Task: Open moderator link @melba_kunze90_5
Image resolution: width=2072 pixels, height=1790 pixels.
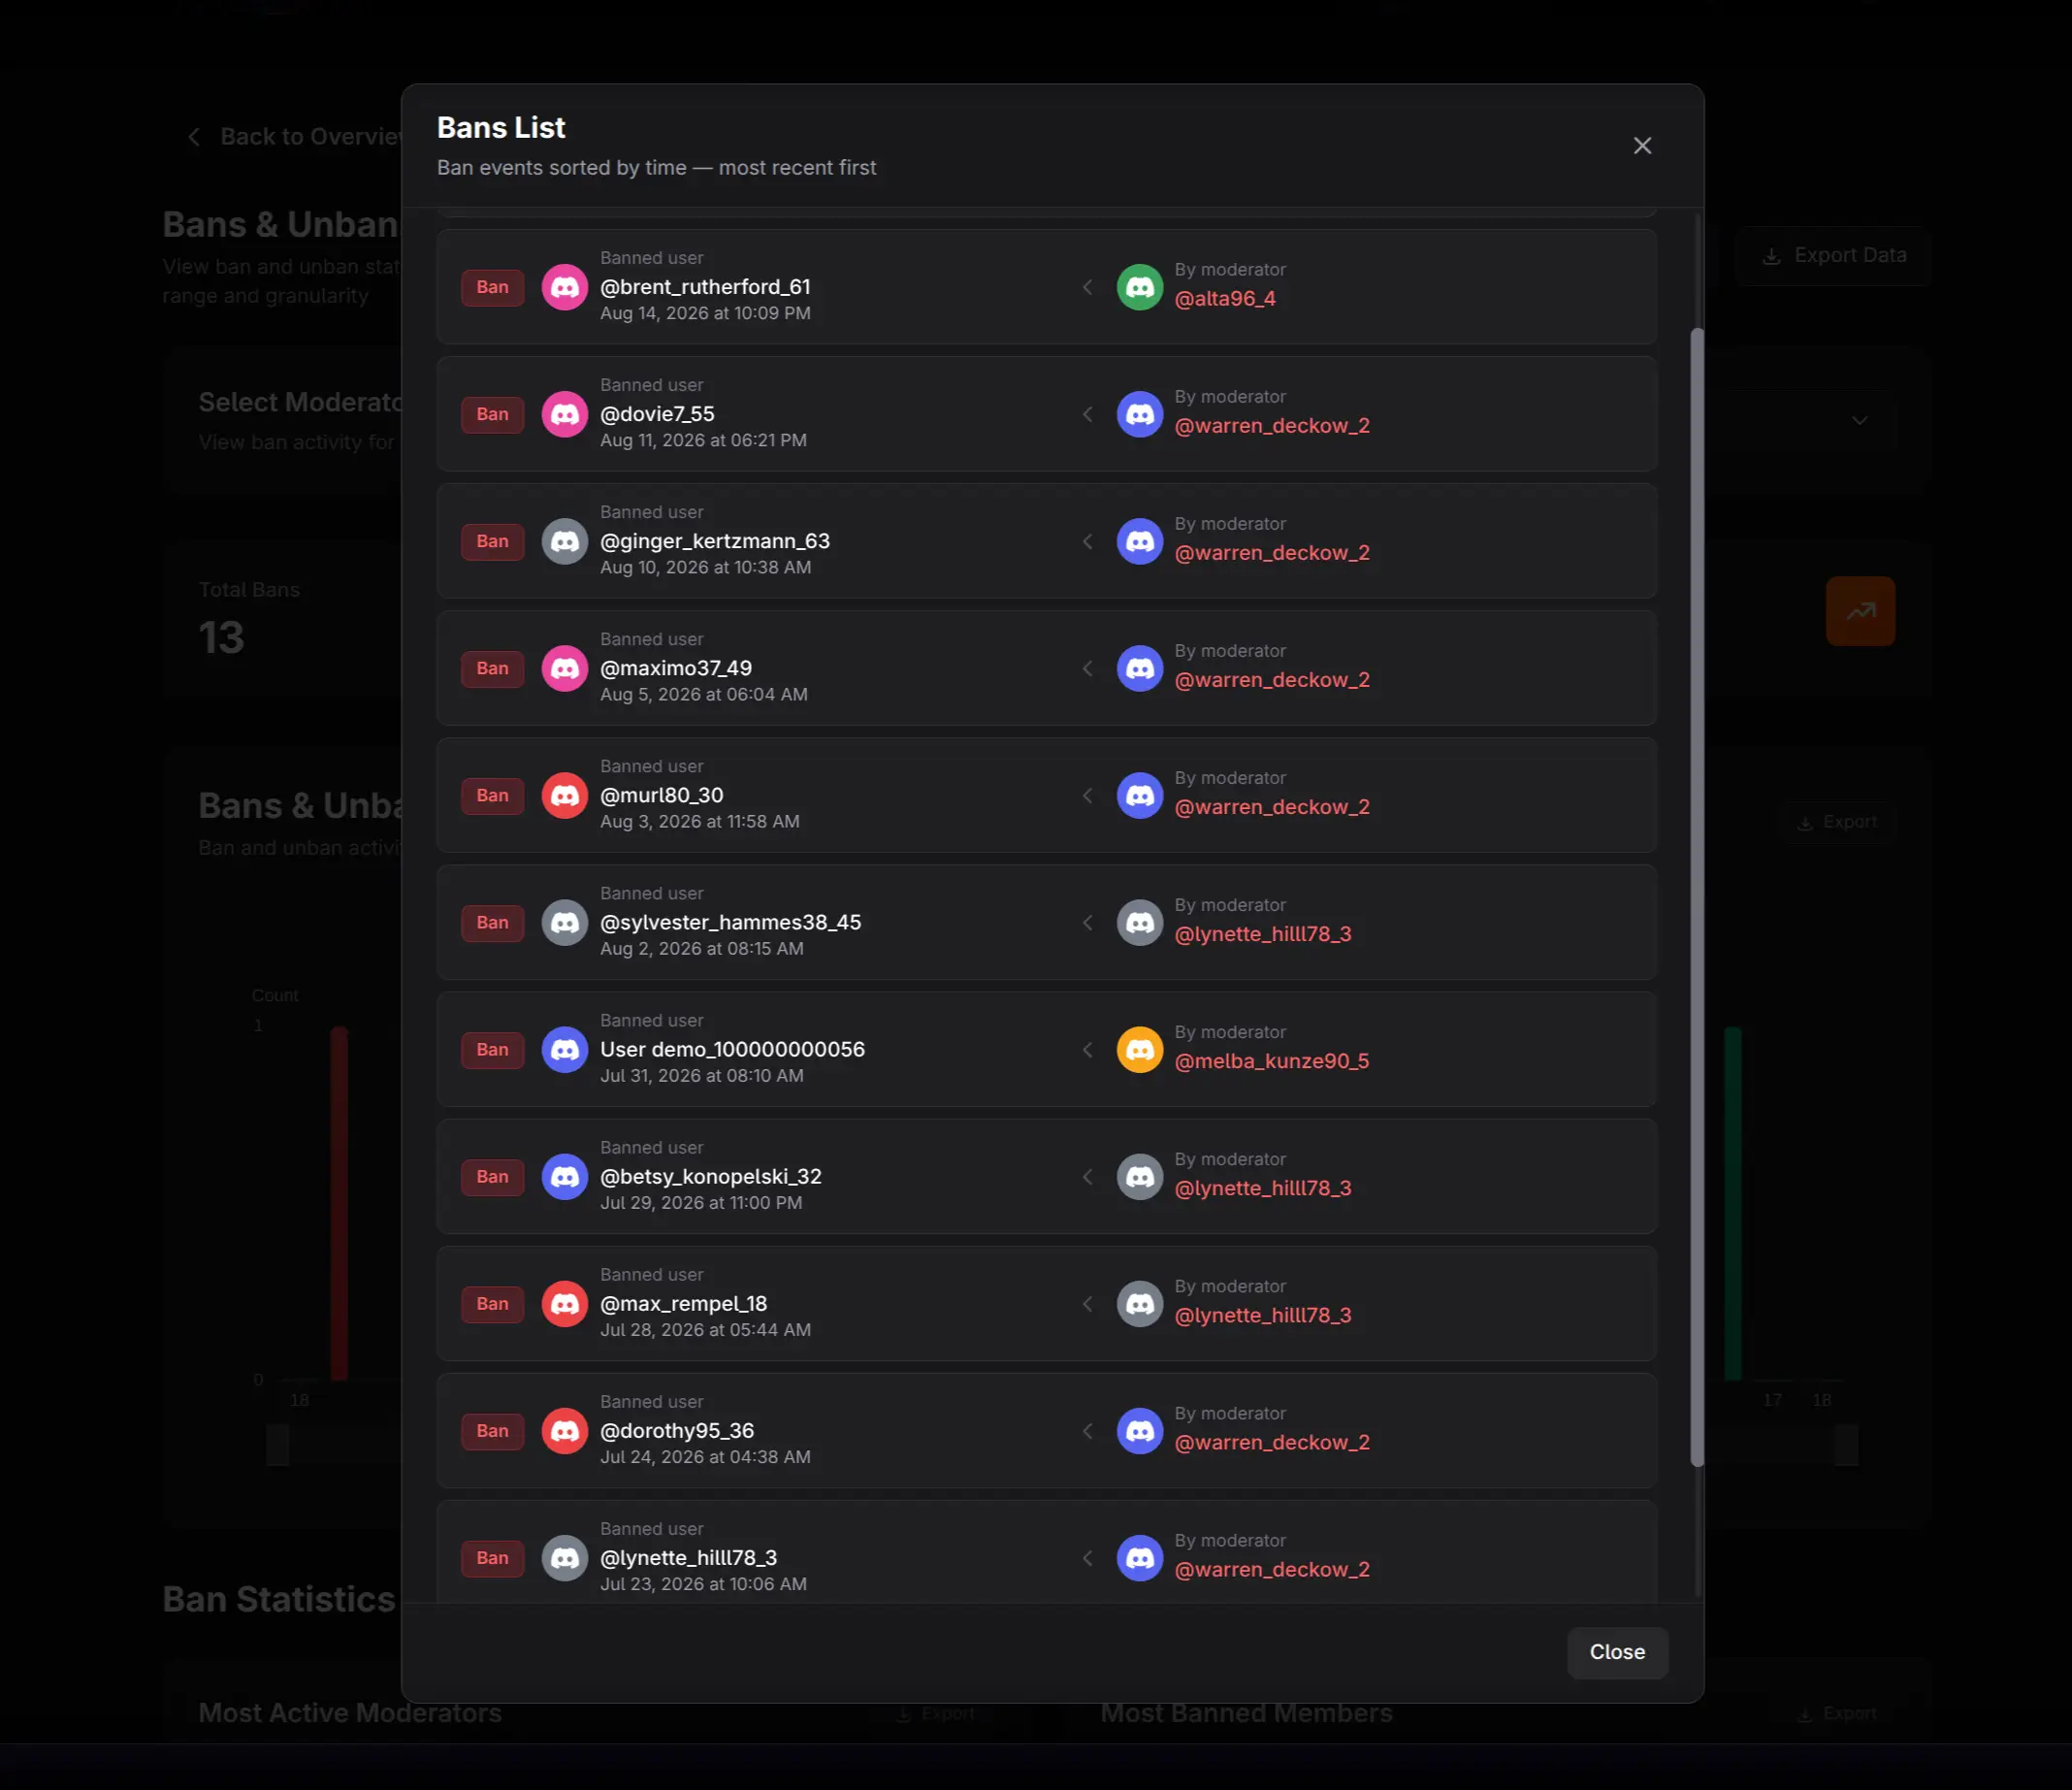Action: tap(1272, 1061)
